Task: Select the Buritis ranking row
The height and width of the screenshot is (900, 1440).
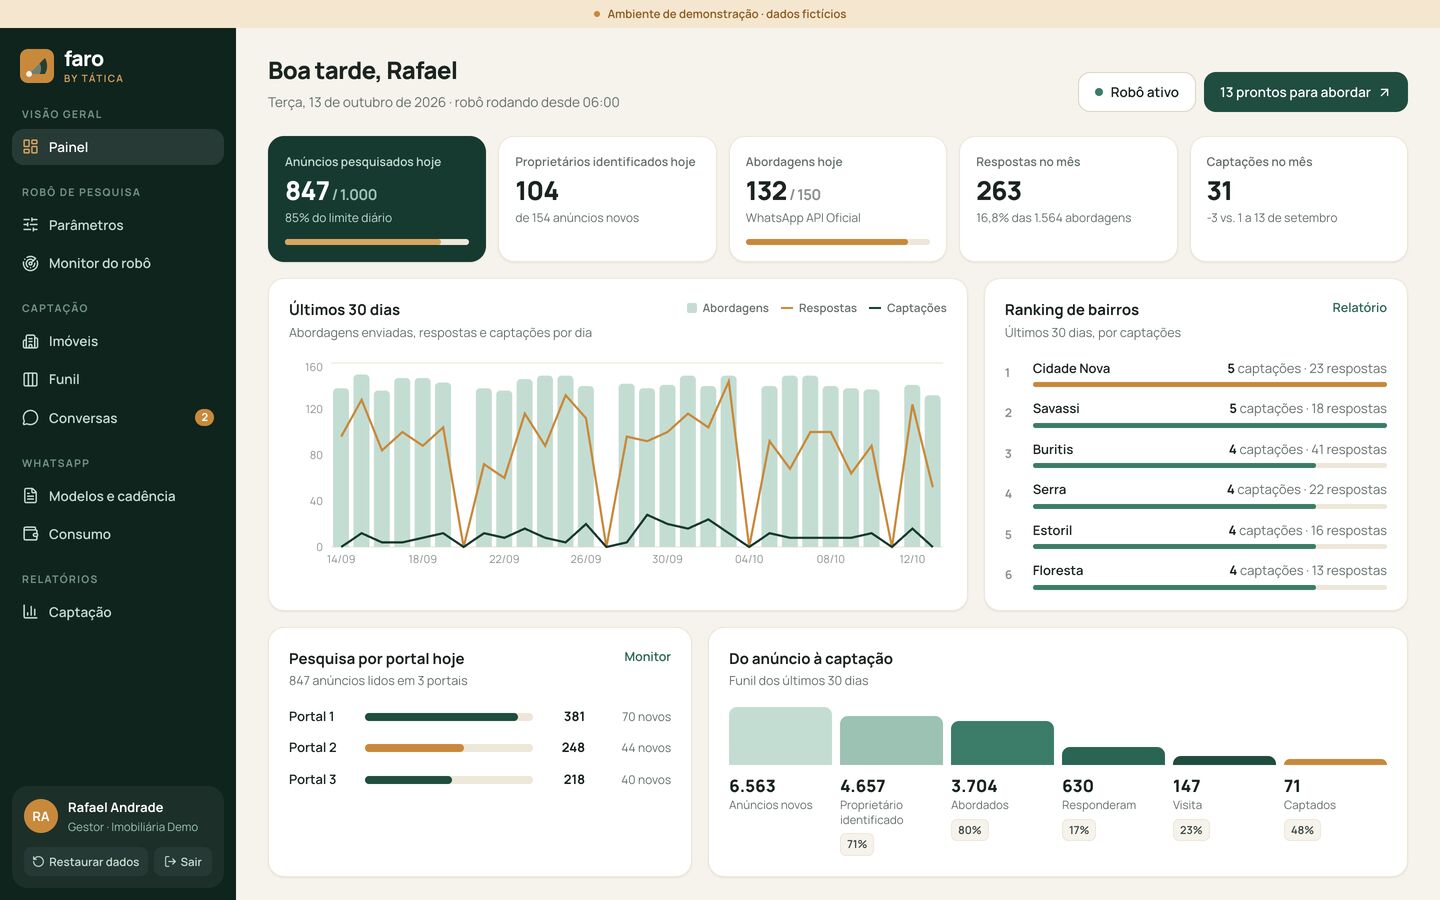Action: coord(1196,454)
